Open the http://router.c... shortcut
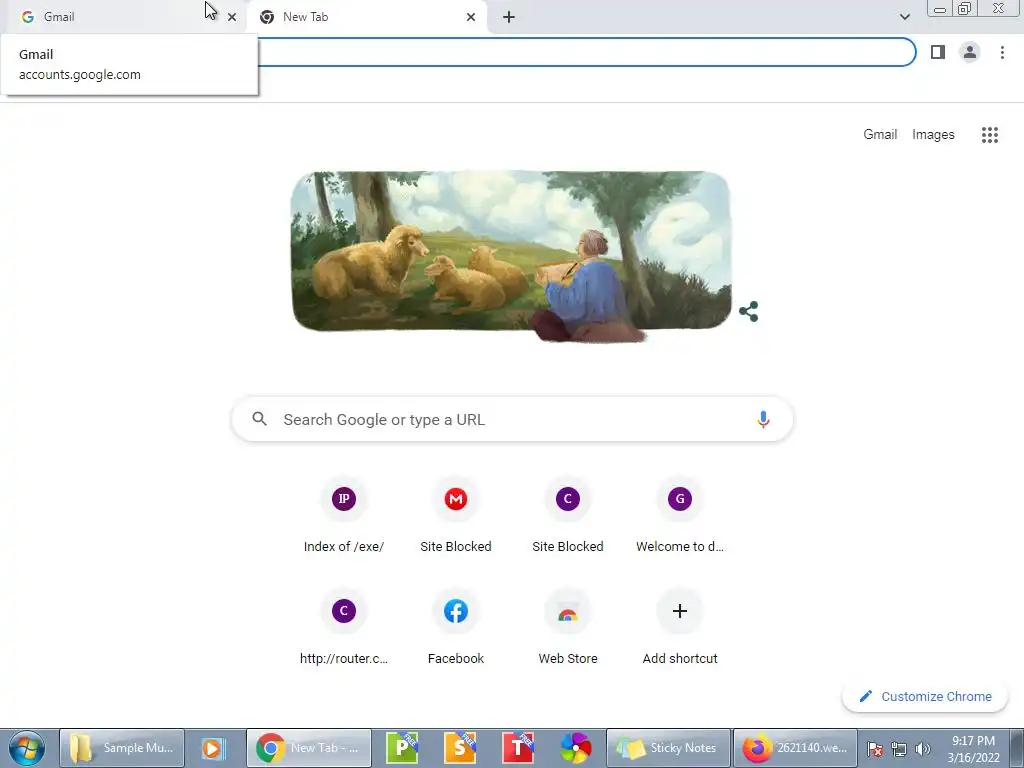1024x768 pixels. coord(344,627)
